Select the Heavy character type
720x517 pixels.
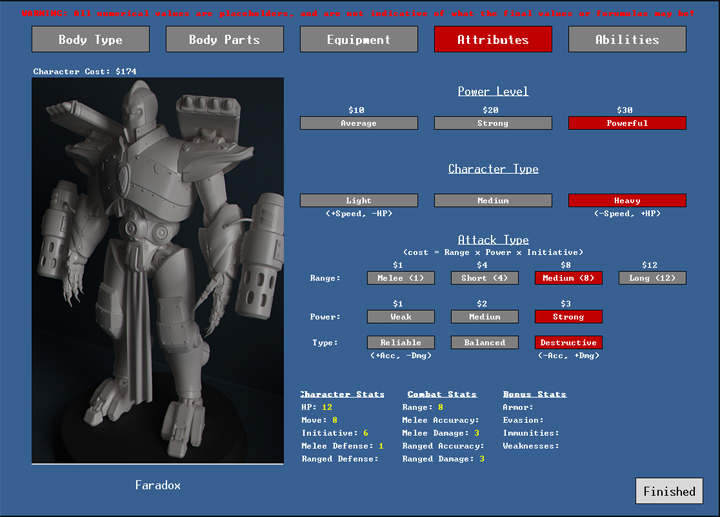pos(627,200)
